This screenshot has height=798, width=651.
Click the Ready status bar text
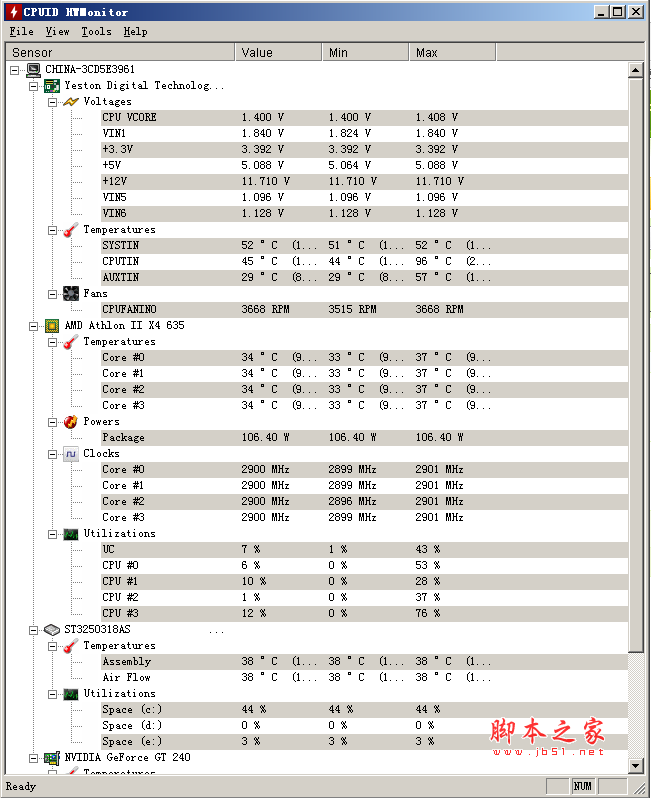click(x=21, y=787)
